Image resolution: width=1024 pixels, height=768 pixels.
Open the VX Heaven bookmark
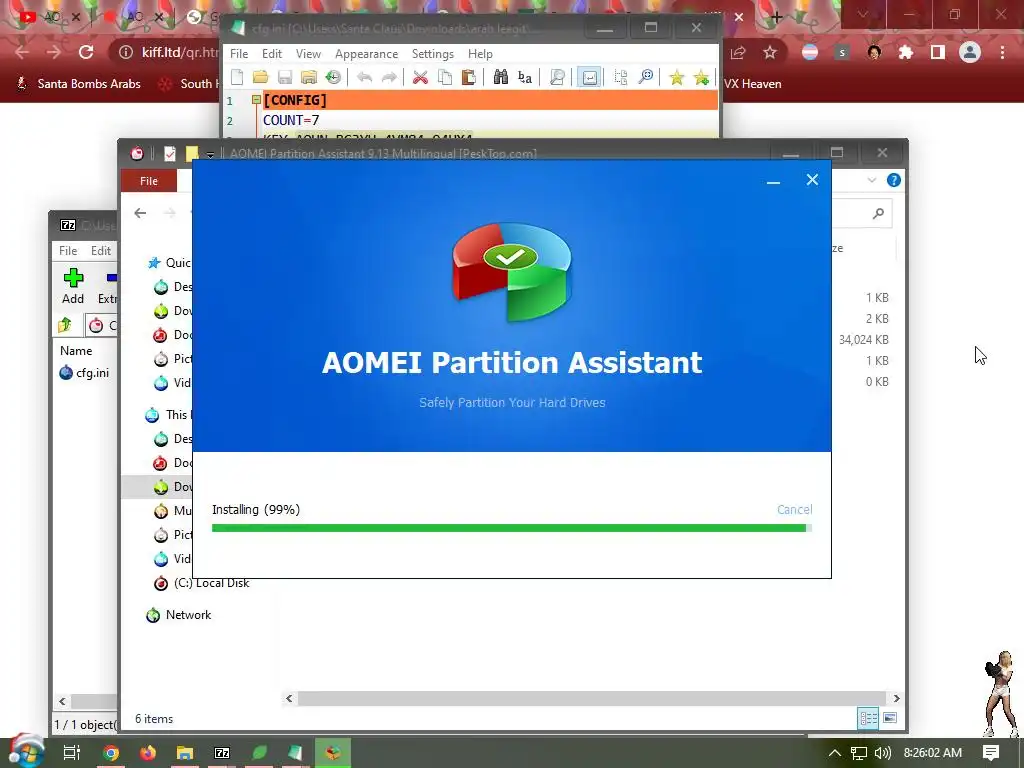click(x=752, y=84)
